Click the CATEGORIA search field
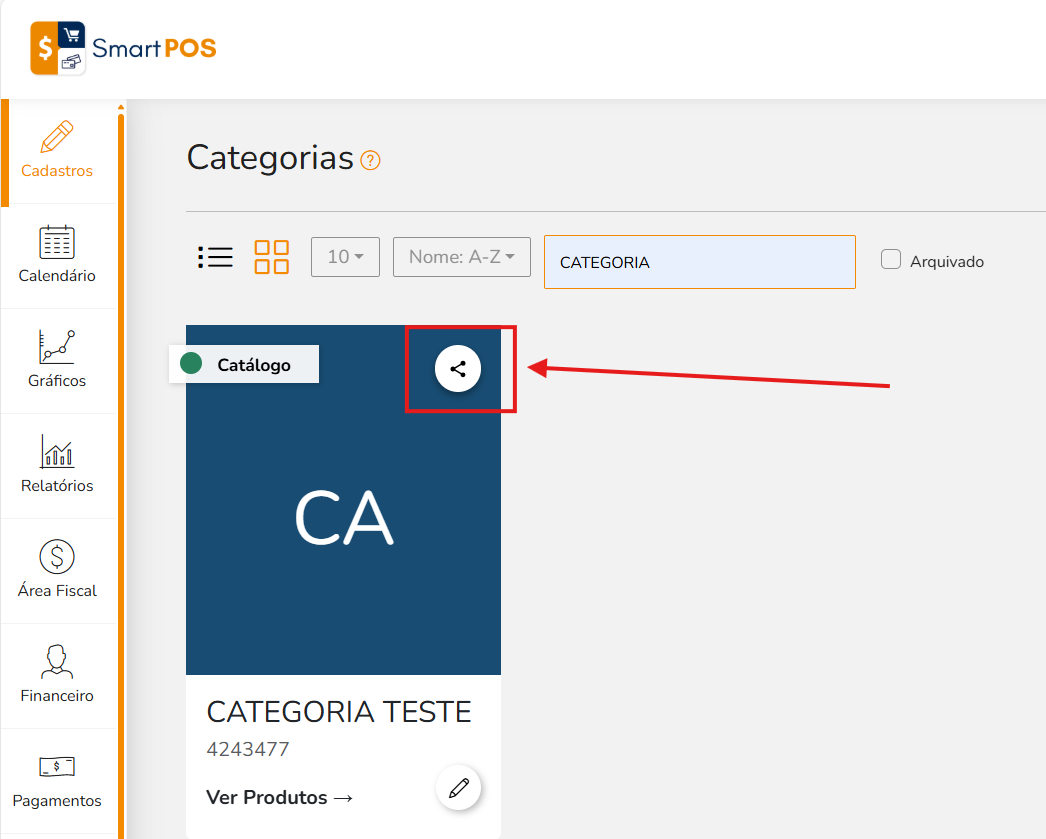The width and height of the screenshot is (1046, 839). (x=700, y=262)
